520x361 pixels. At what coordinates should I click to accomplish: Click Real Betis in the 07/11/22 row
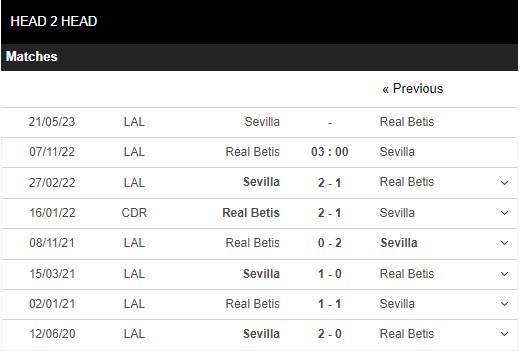click(x=252, y=152)
